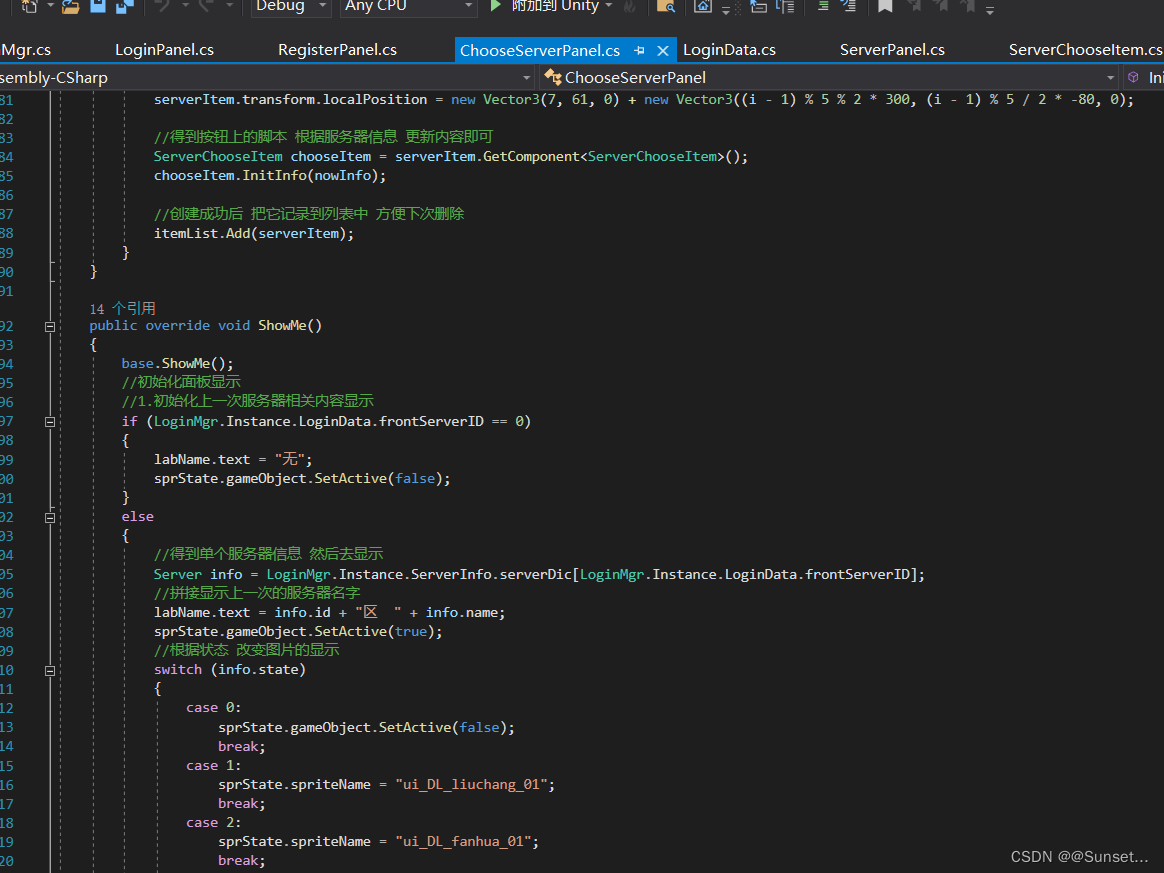Switch to the LoginPanel.cs tab

point(164,50)
